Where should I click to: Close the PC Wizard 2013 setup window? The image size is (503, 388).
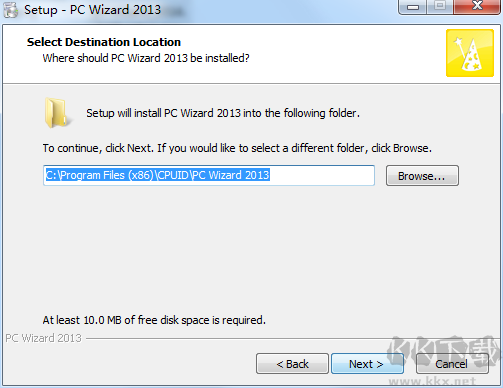[x=477, y=6]
